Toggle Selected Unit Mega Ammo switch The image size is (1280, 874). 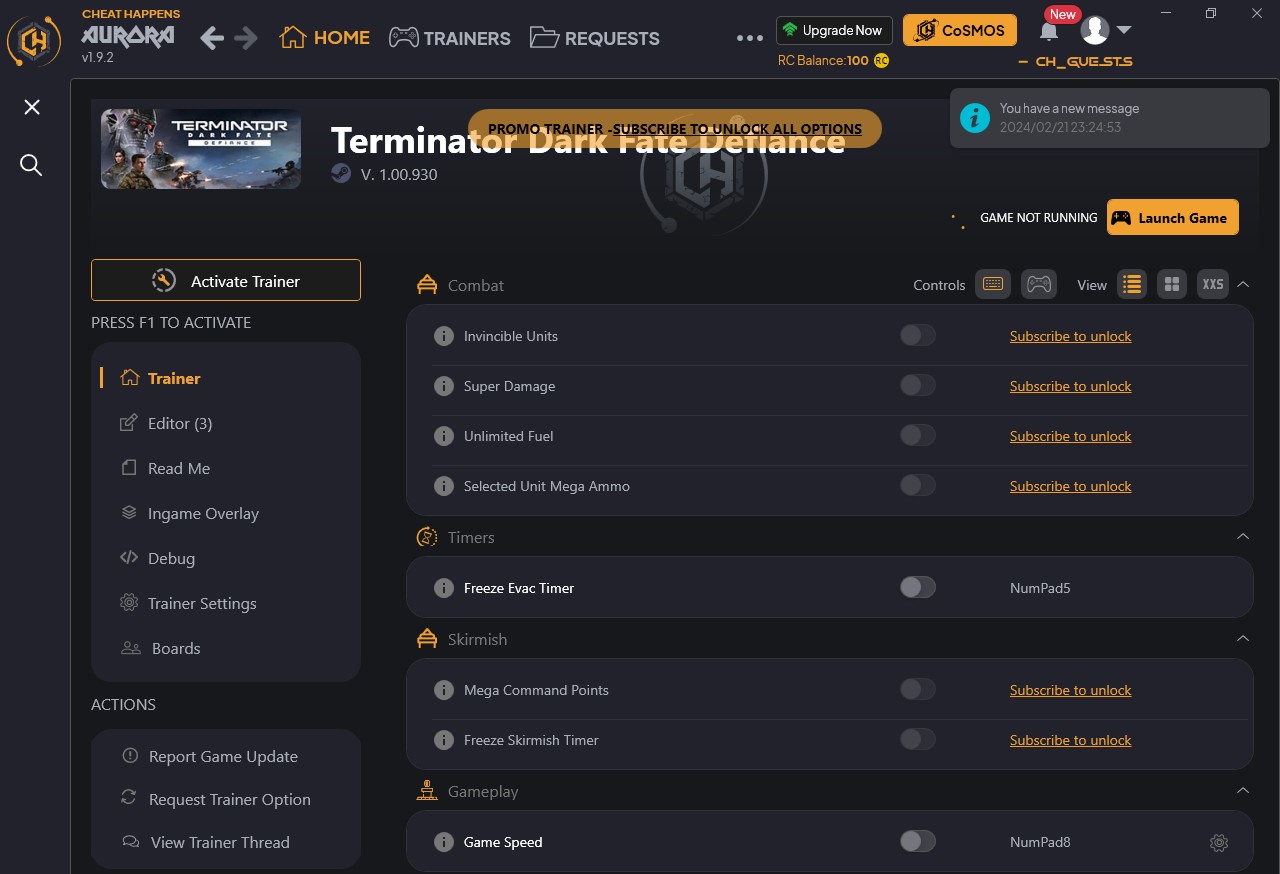[x=918, y=485]
